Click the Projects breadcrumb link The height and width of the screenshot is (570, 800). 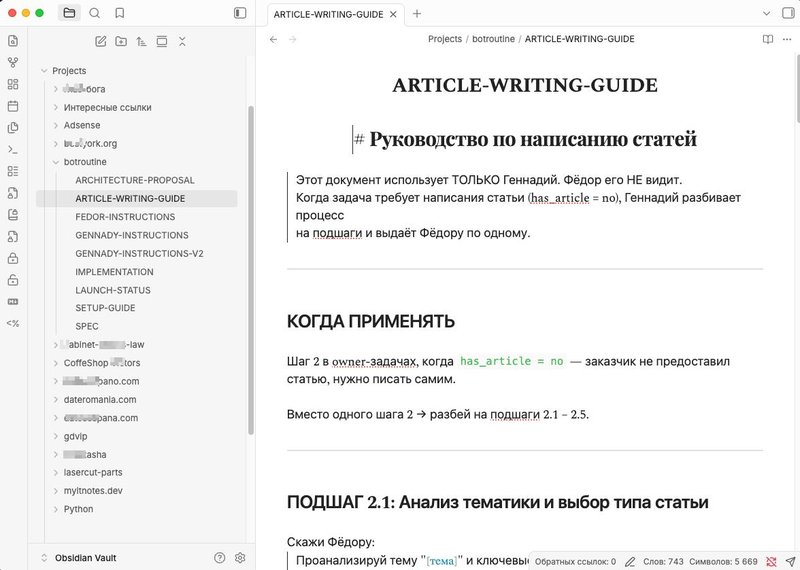click(x=445, y=39)
